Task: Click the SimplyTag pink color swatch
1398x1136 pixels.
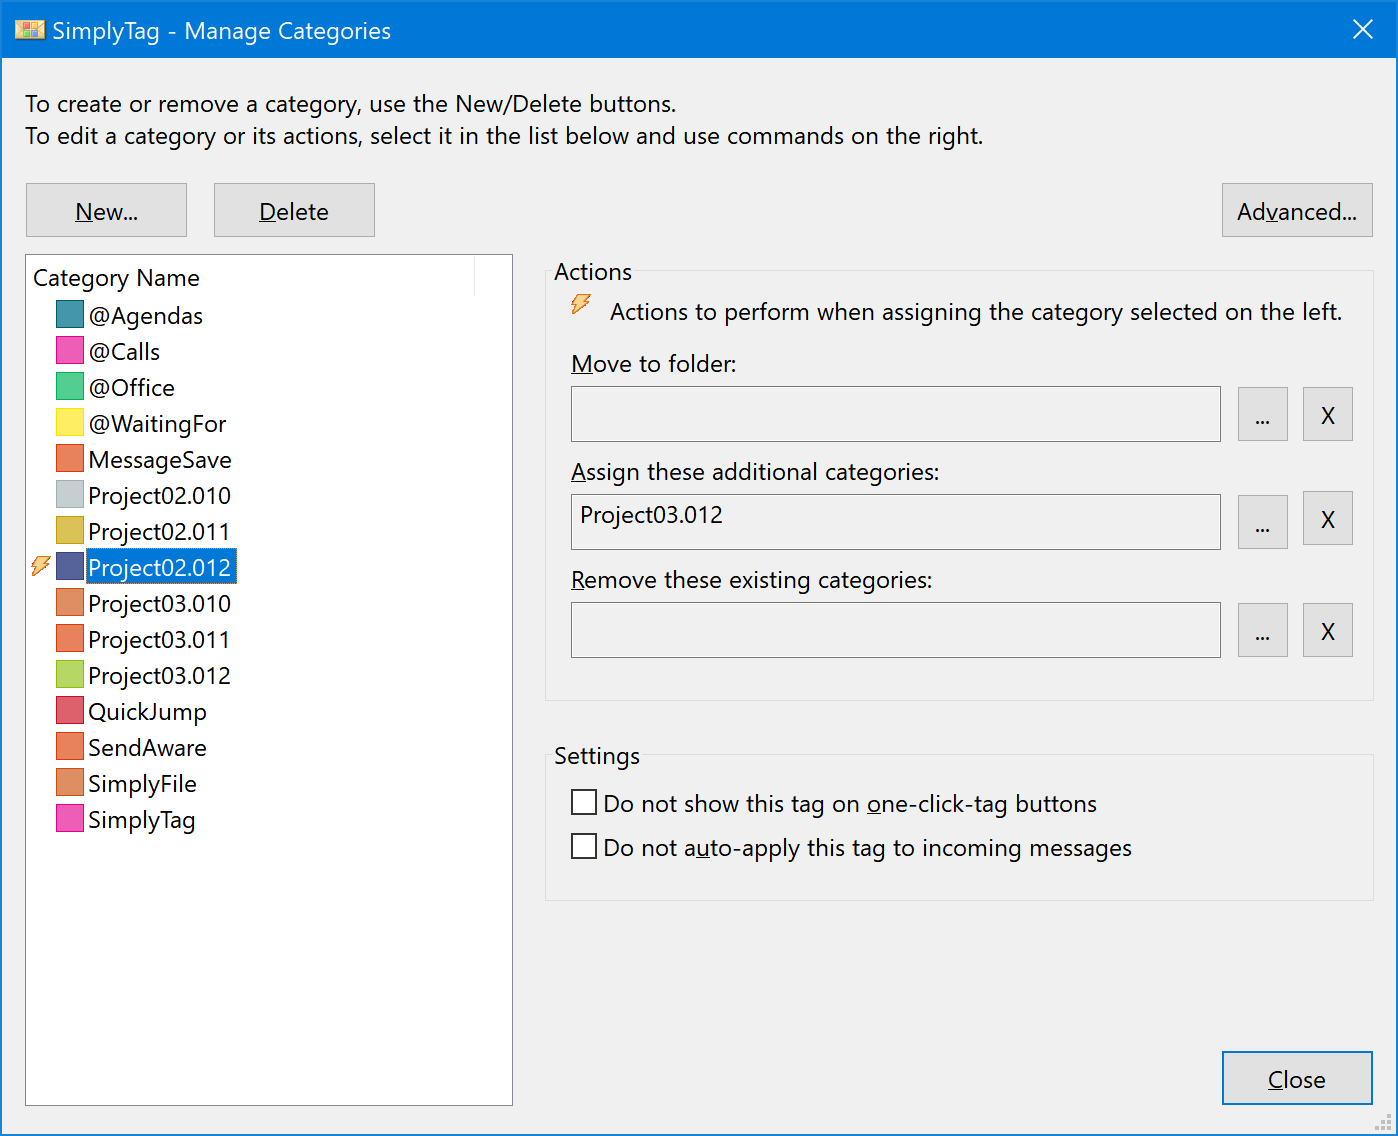Action: pyautogui.click(x=70, y=818)
